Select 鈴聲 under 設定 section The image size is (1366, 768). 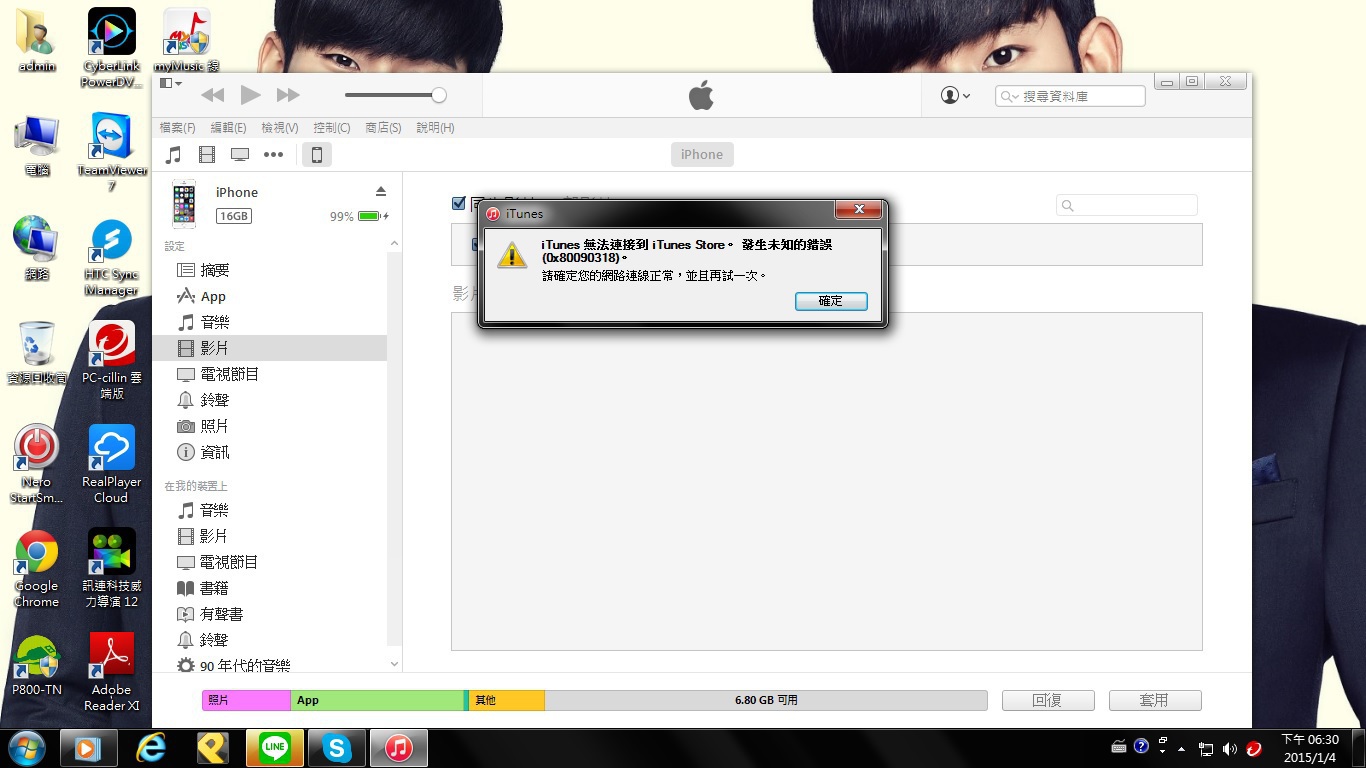coord(269,400)
